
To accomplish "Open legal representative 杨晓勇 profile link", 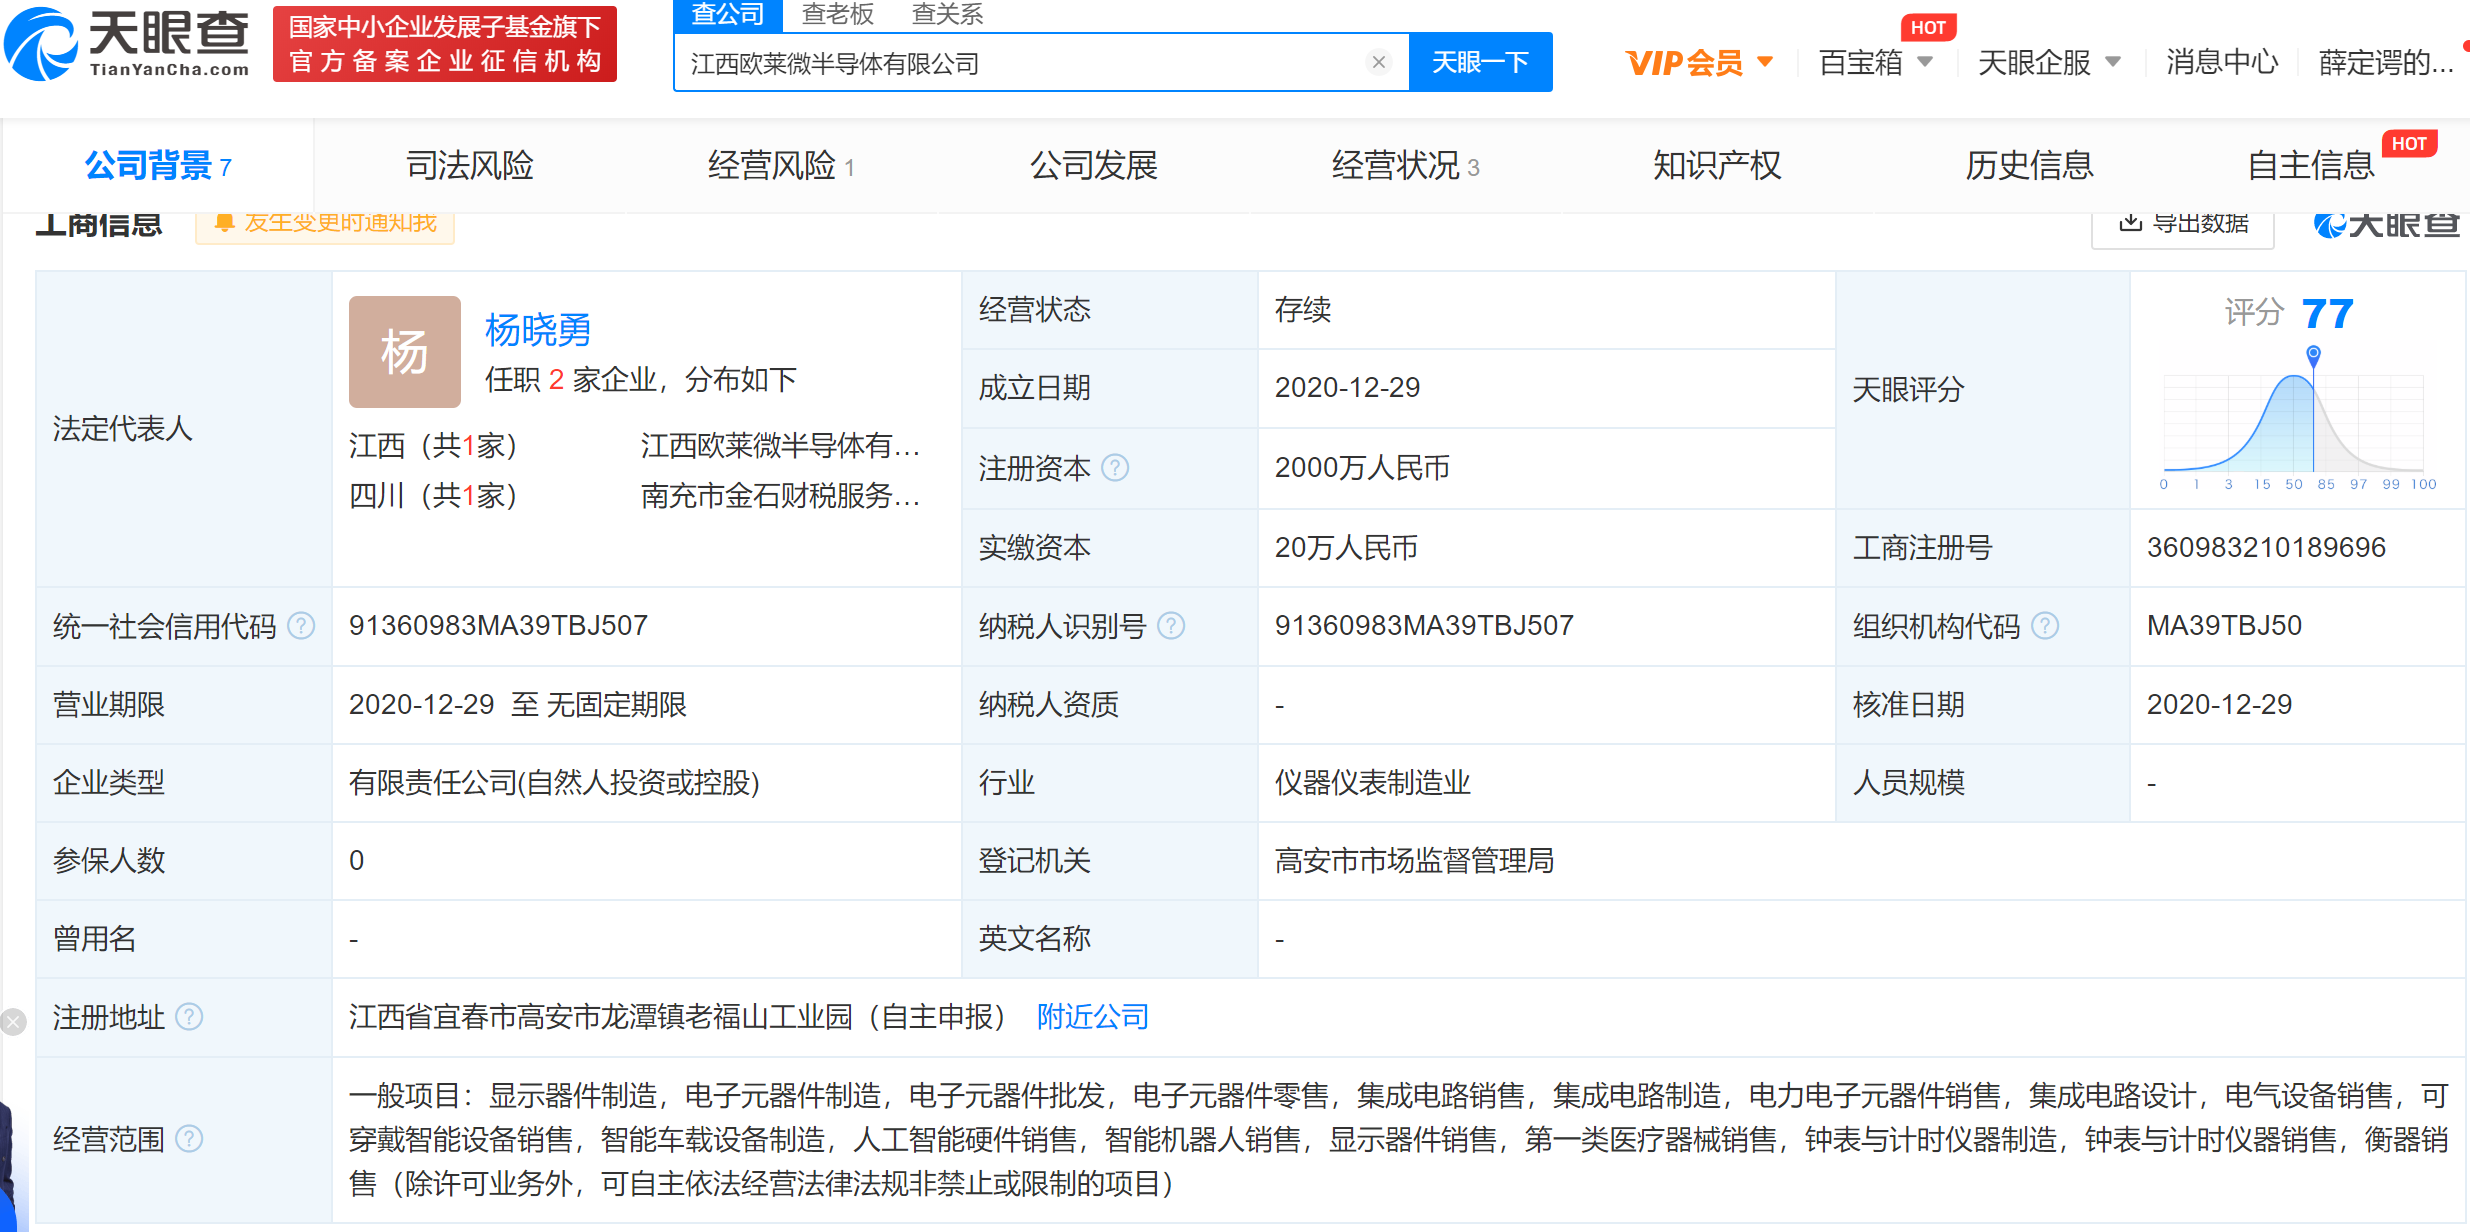I will pos(537,330).
